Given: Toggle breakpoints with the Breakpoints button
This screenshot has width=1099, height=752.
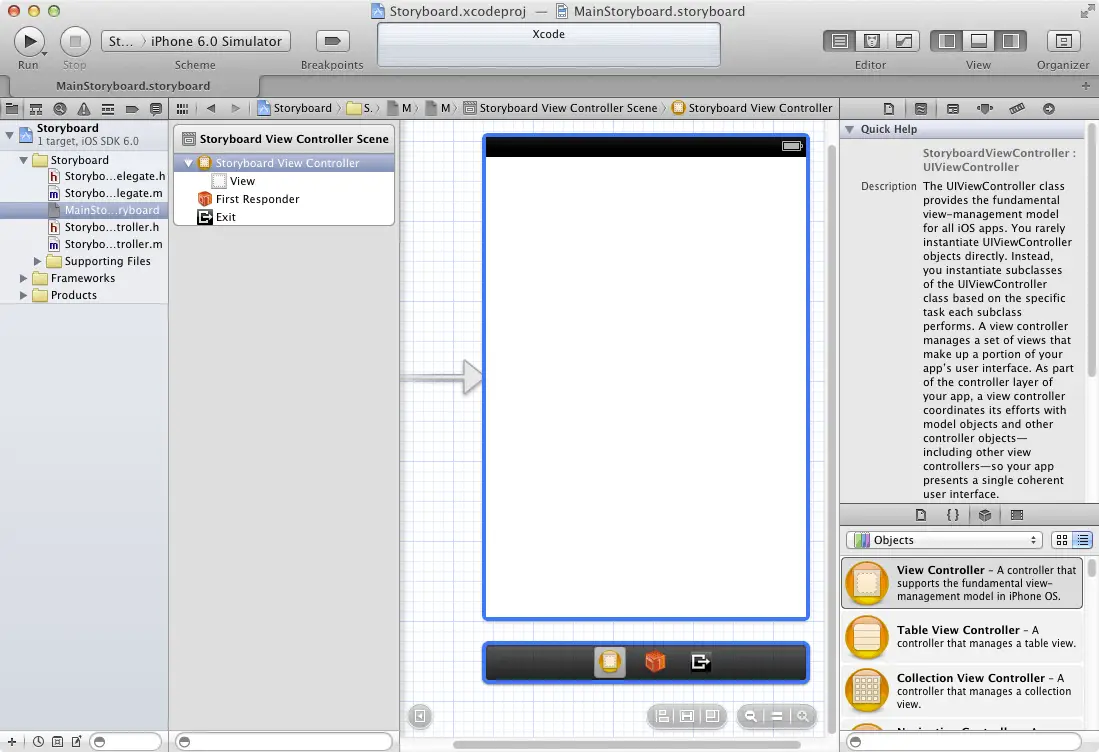Looking at the screenshot, I should tap(330, 41).
